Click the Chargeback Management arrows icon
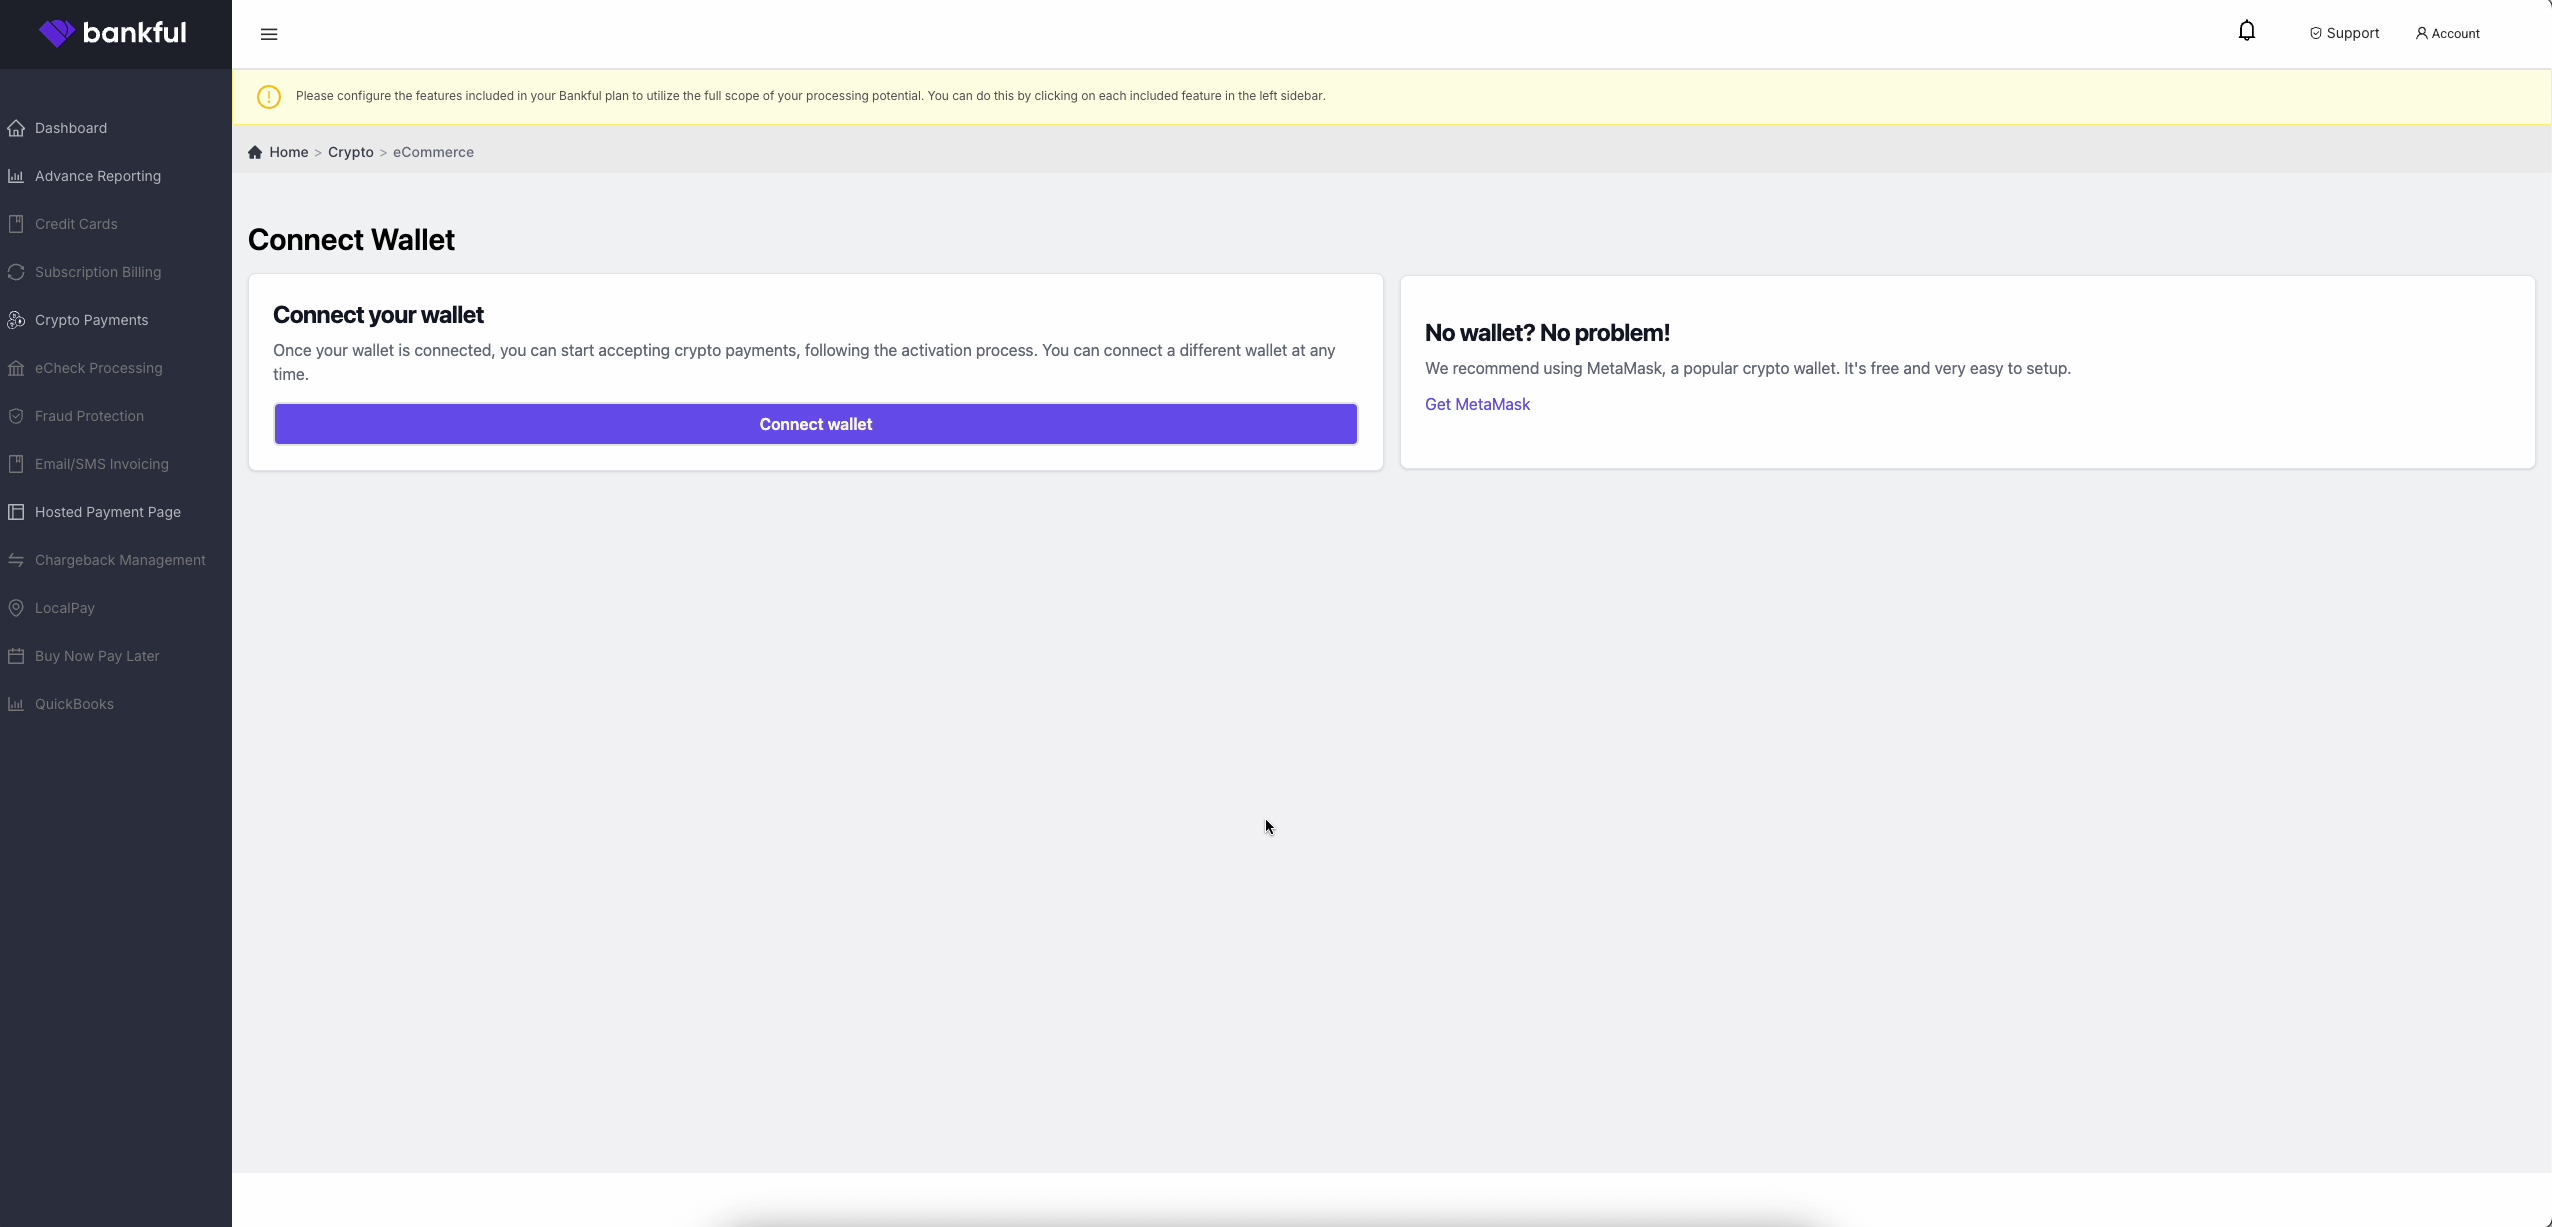2552x1227 pixels. [16, 560]
